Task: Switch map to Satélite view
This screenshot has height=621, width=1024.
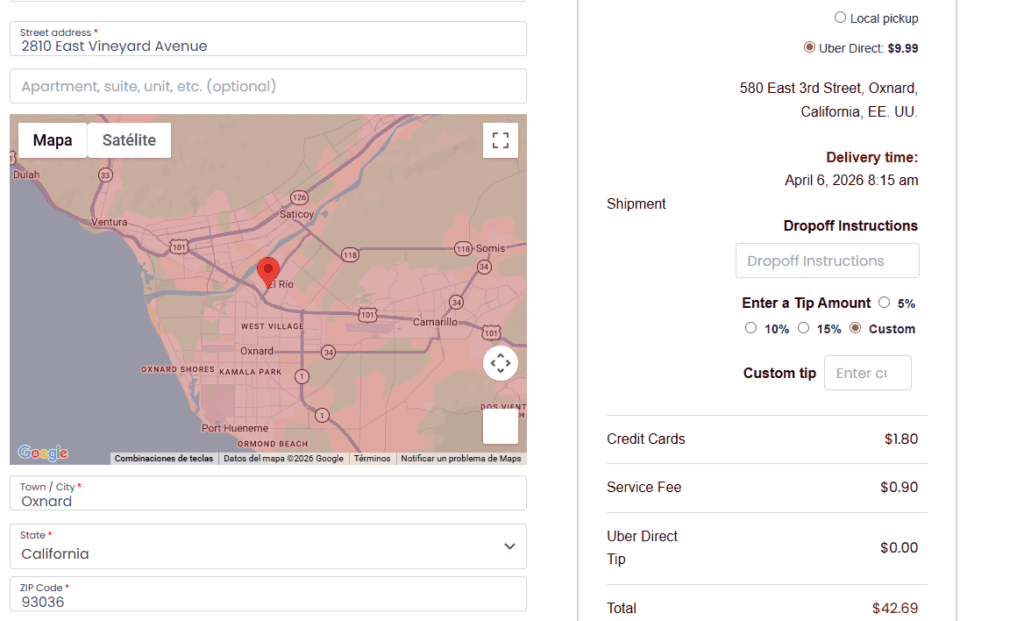Action: pos(129,140)
